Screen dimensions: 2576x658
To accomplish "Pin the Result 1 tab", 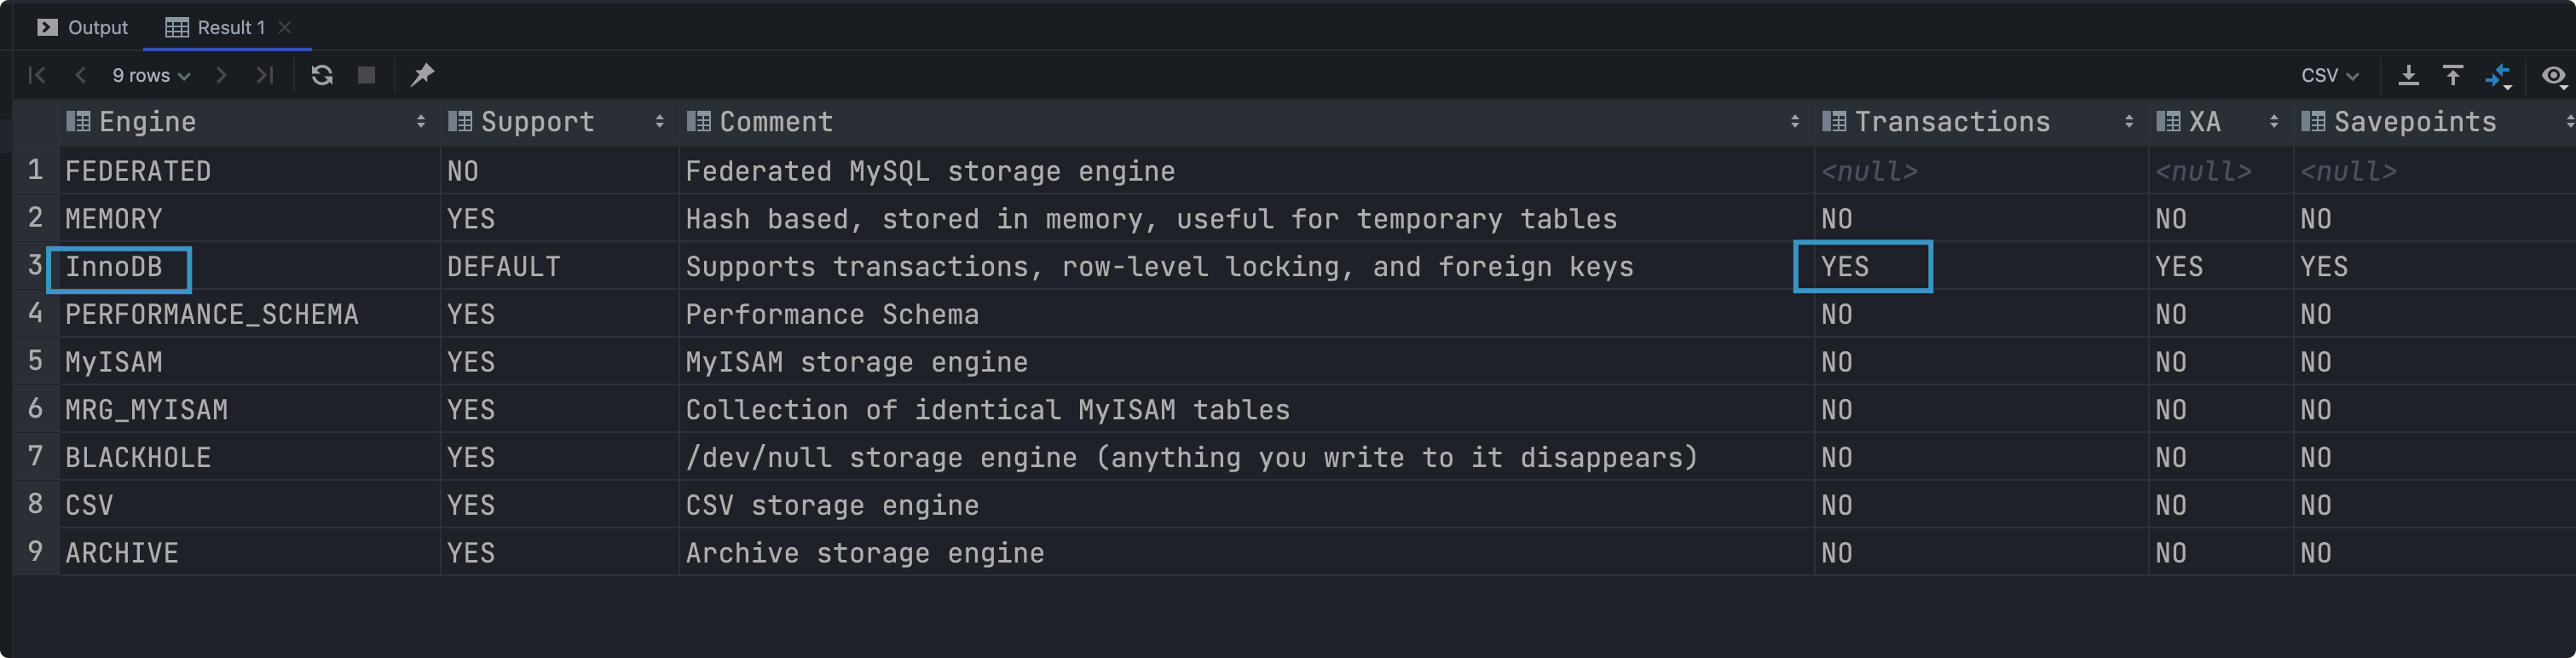I will coord(423,75).
